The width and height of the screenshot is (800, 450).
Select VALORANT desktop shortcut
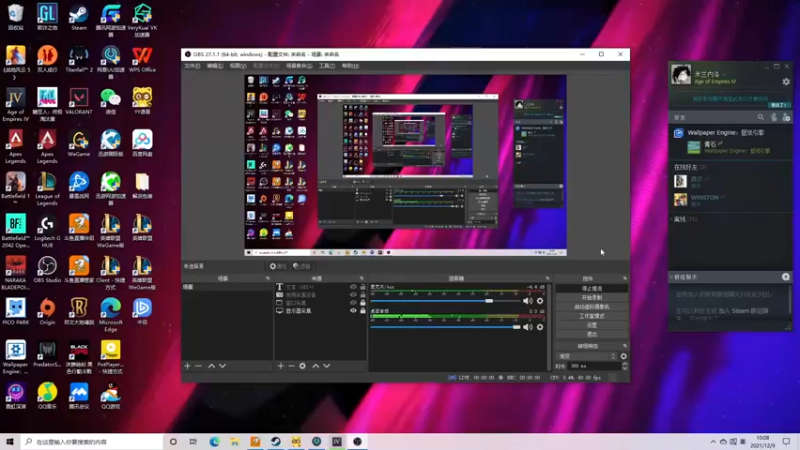[x=79, y=101]
